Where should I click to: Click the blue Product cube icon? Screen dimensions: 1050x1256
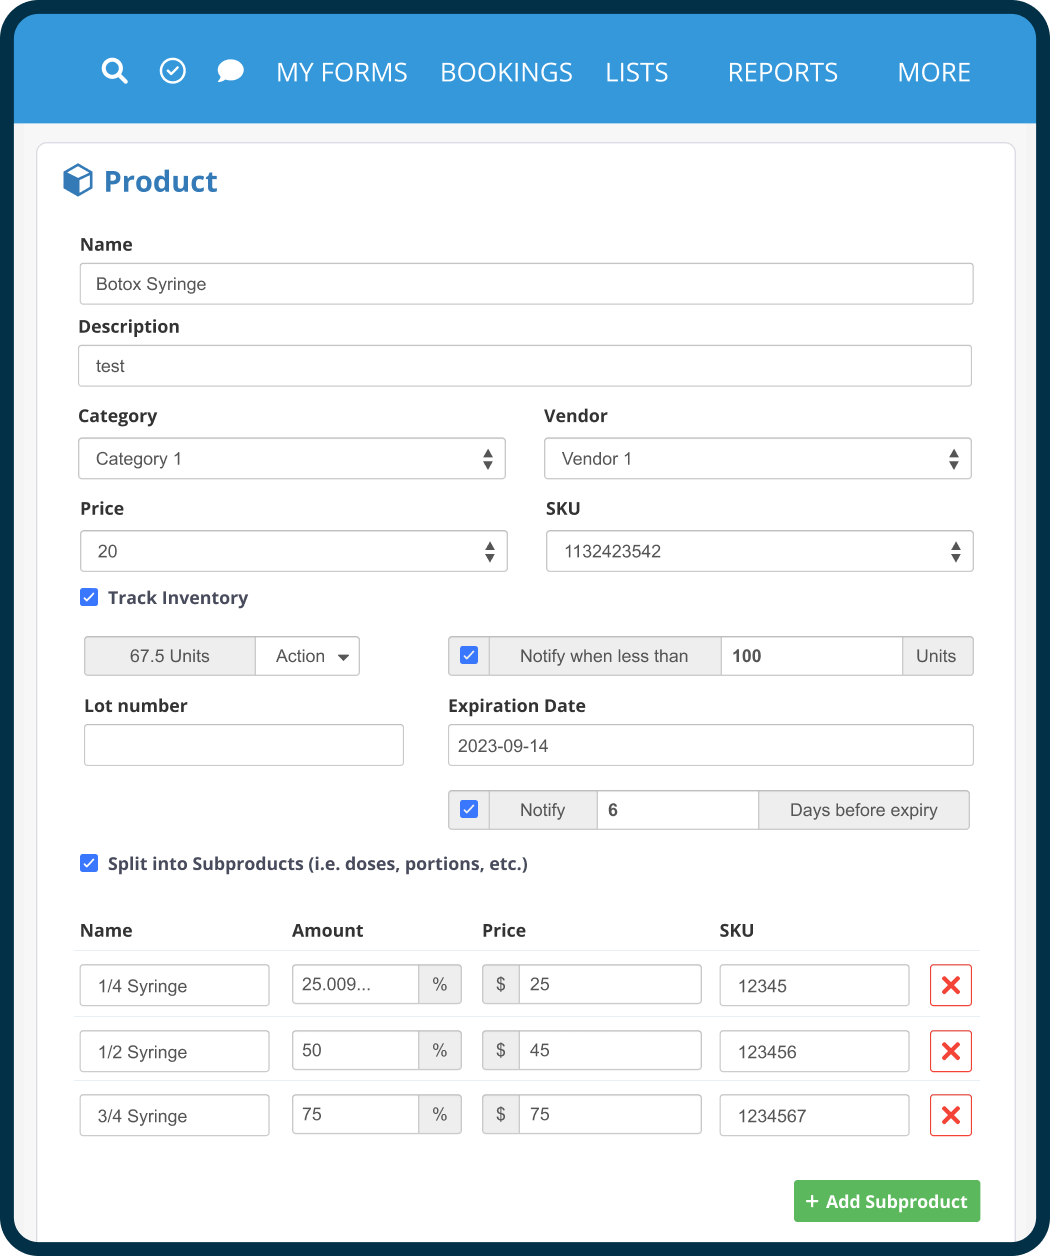click(77, 180)
